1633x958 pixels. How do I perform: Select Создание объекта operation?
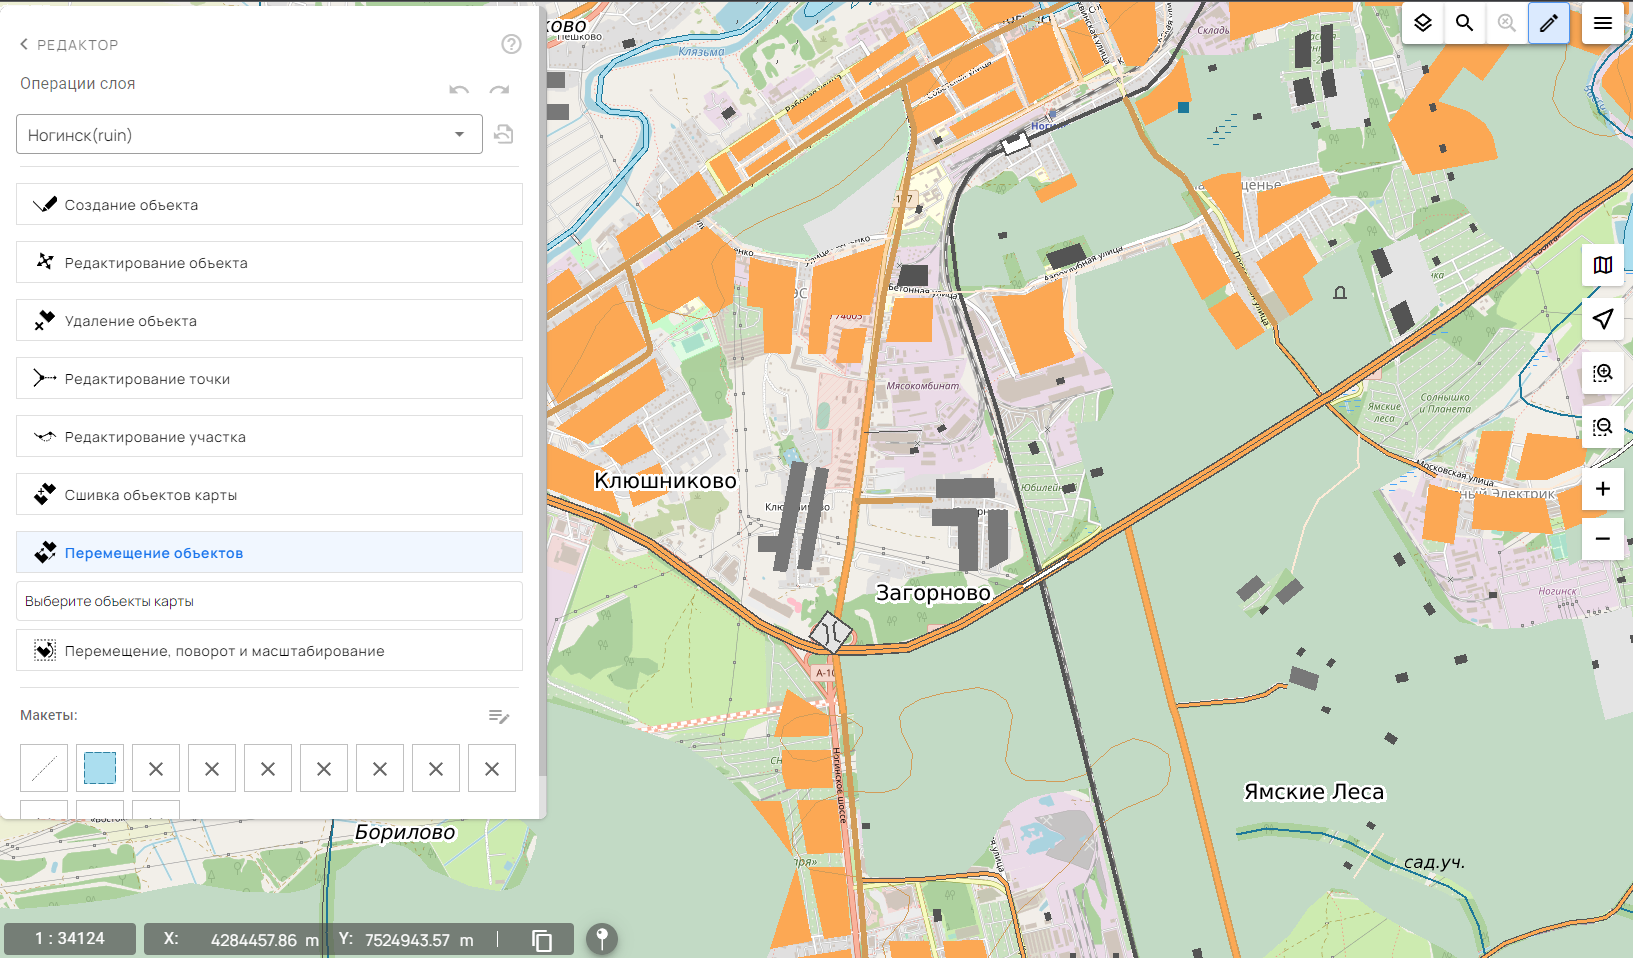(x=269, y=205)
